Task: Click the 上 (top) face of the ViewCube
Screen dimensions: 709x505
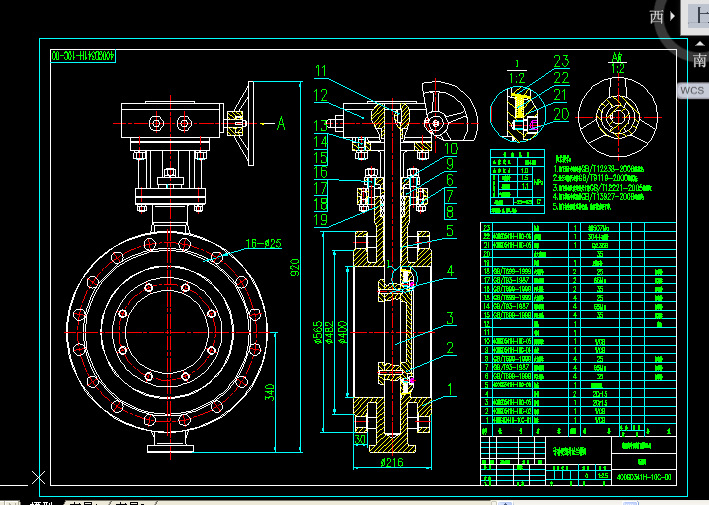Action: click(x=695, y=16)
